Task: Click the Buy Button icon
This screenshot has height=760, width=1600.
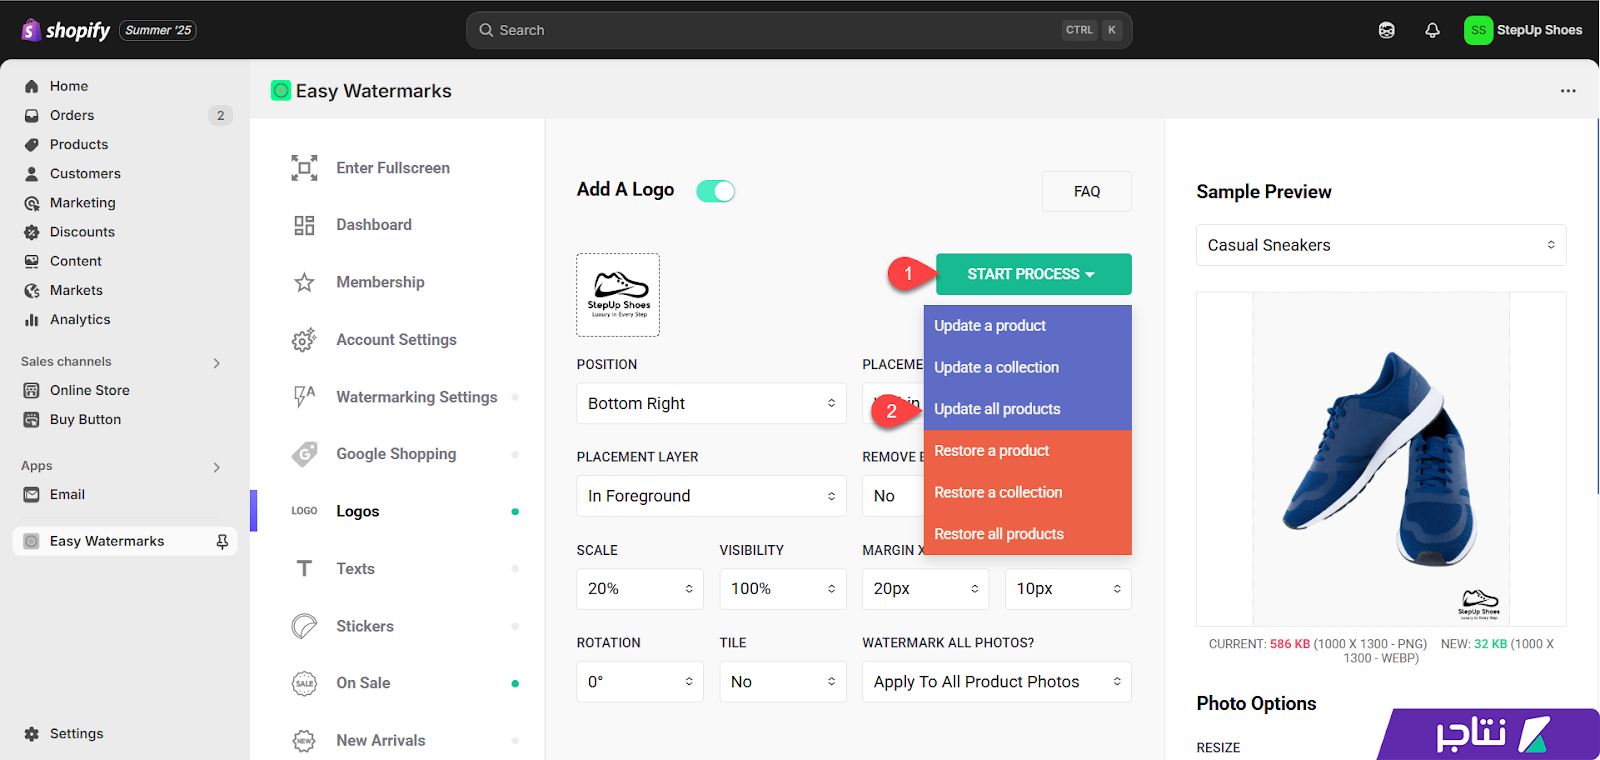Action: [32, 420]
